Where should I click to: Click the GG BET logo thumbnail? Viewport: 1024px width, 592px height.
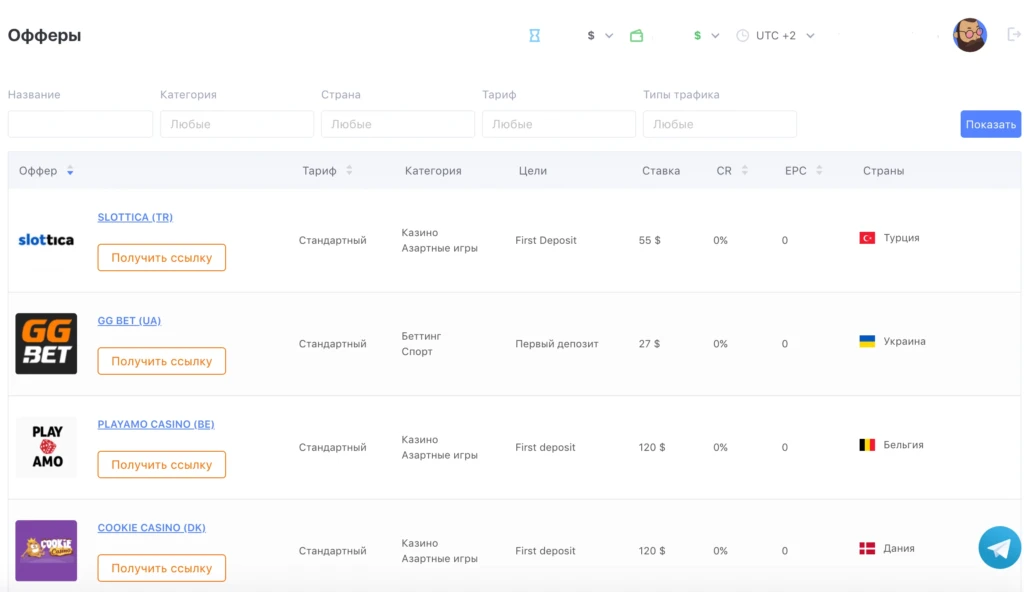click(46, 343)
